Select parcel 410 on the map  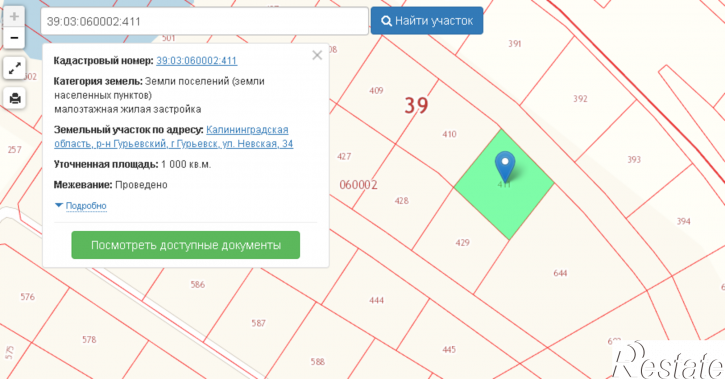click(449, 134)
